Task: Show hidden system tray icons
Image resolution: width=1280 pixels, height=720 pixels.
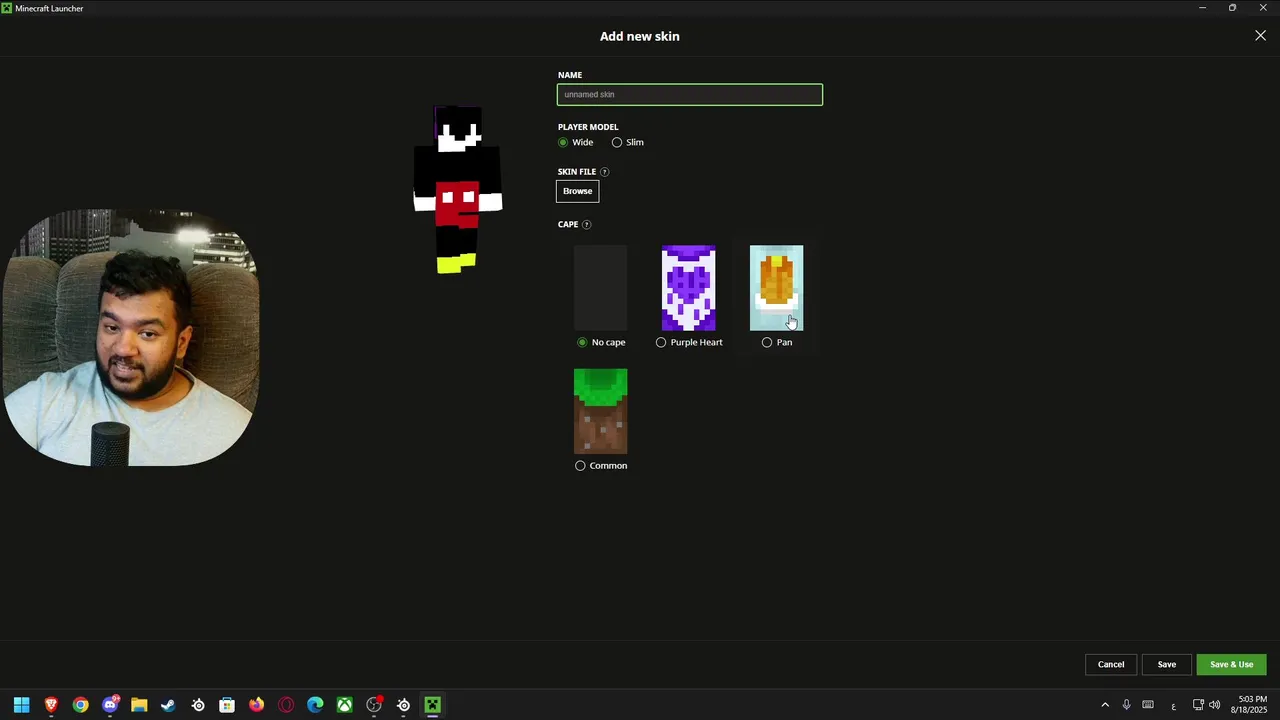Action: click(x=1105, y=705)
